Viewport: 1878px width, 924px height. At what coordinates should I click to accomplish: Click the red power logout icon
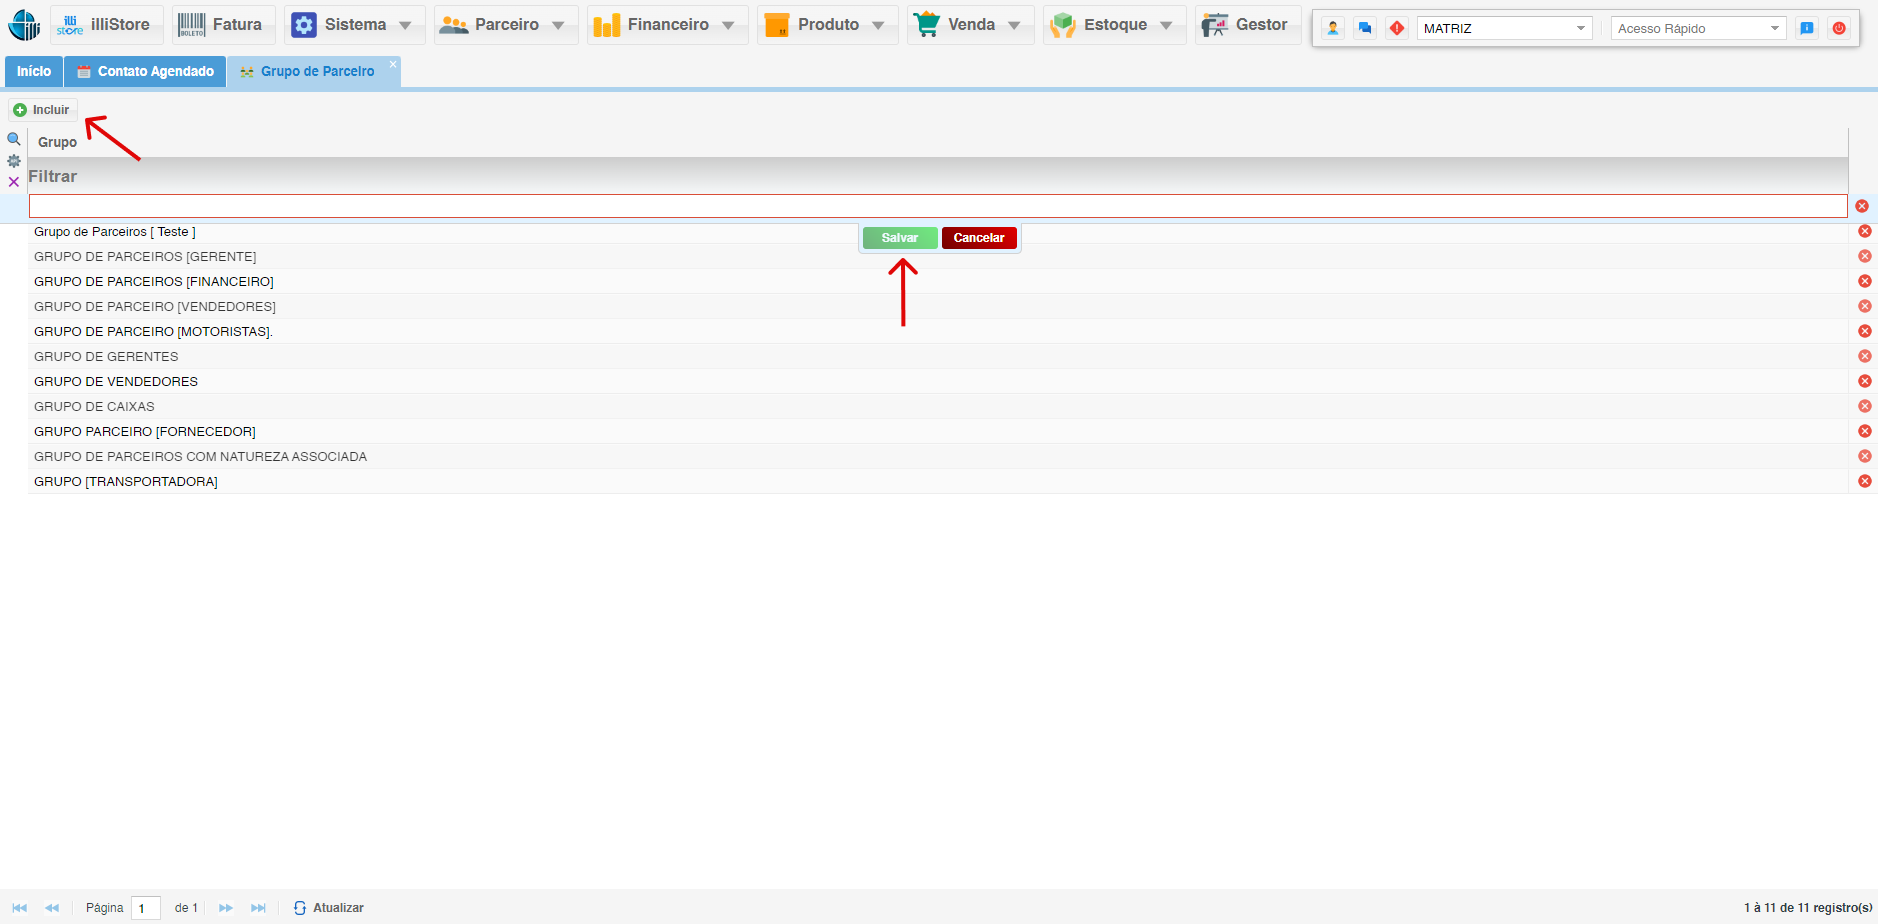[x=1839, y=28]
